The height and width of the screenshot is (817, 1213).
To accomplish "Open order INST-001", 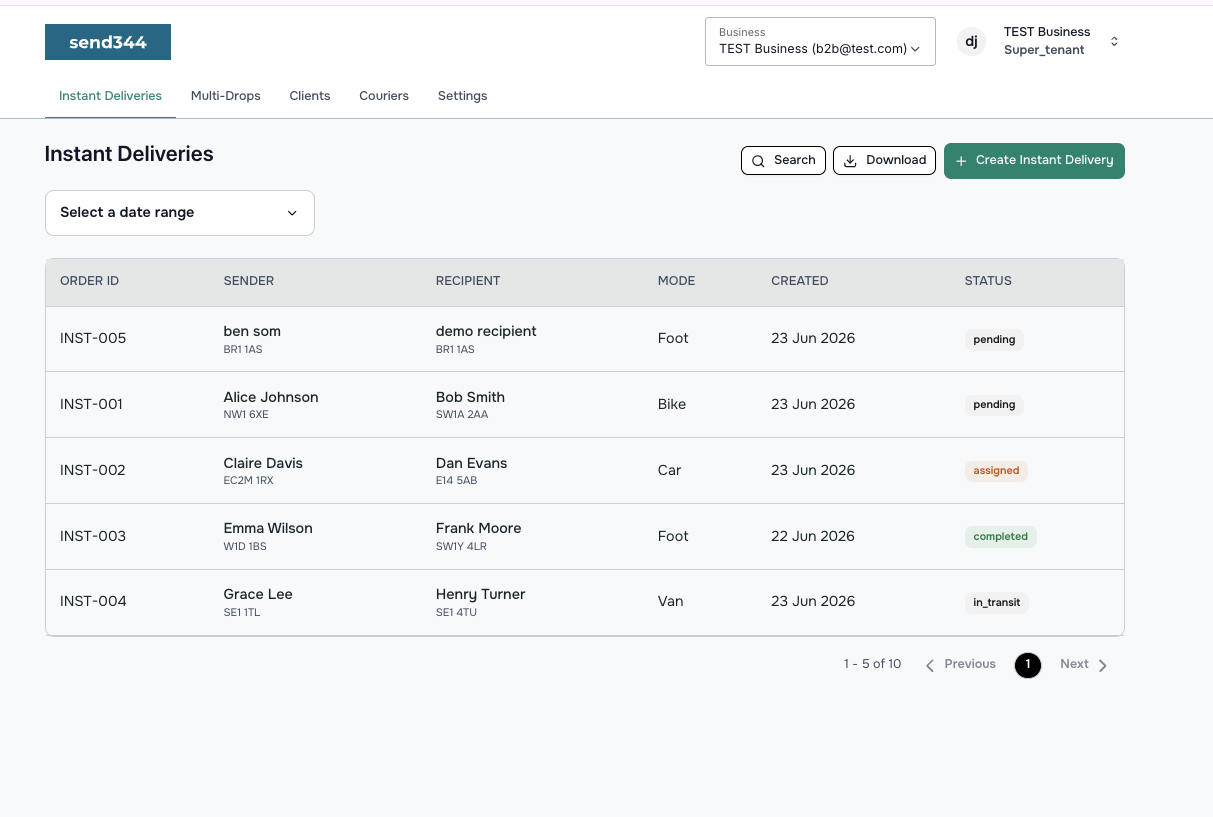I will (x=91, y=404).
